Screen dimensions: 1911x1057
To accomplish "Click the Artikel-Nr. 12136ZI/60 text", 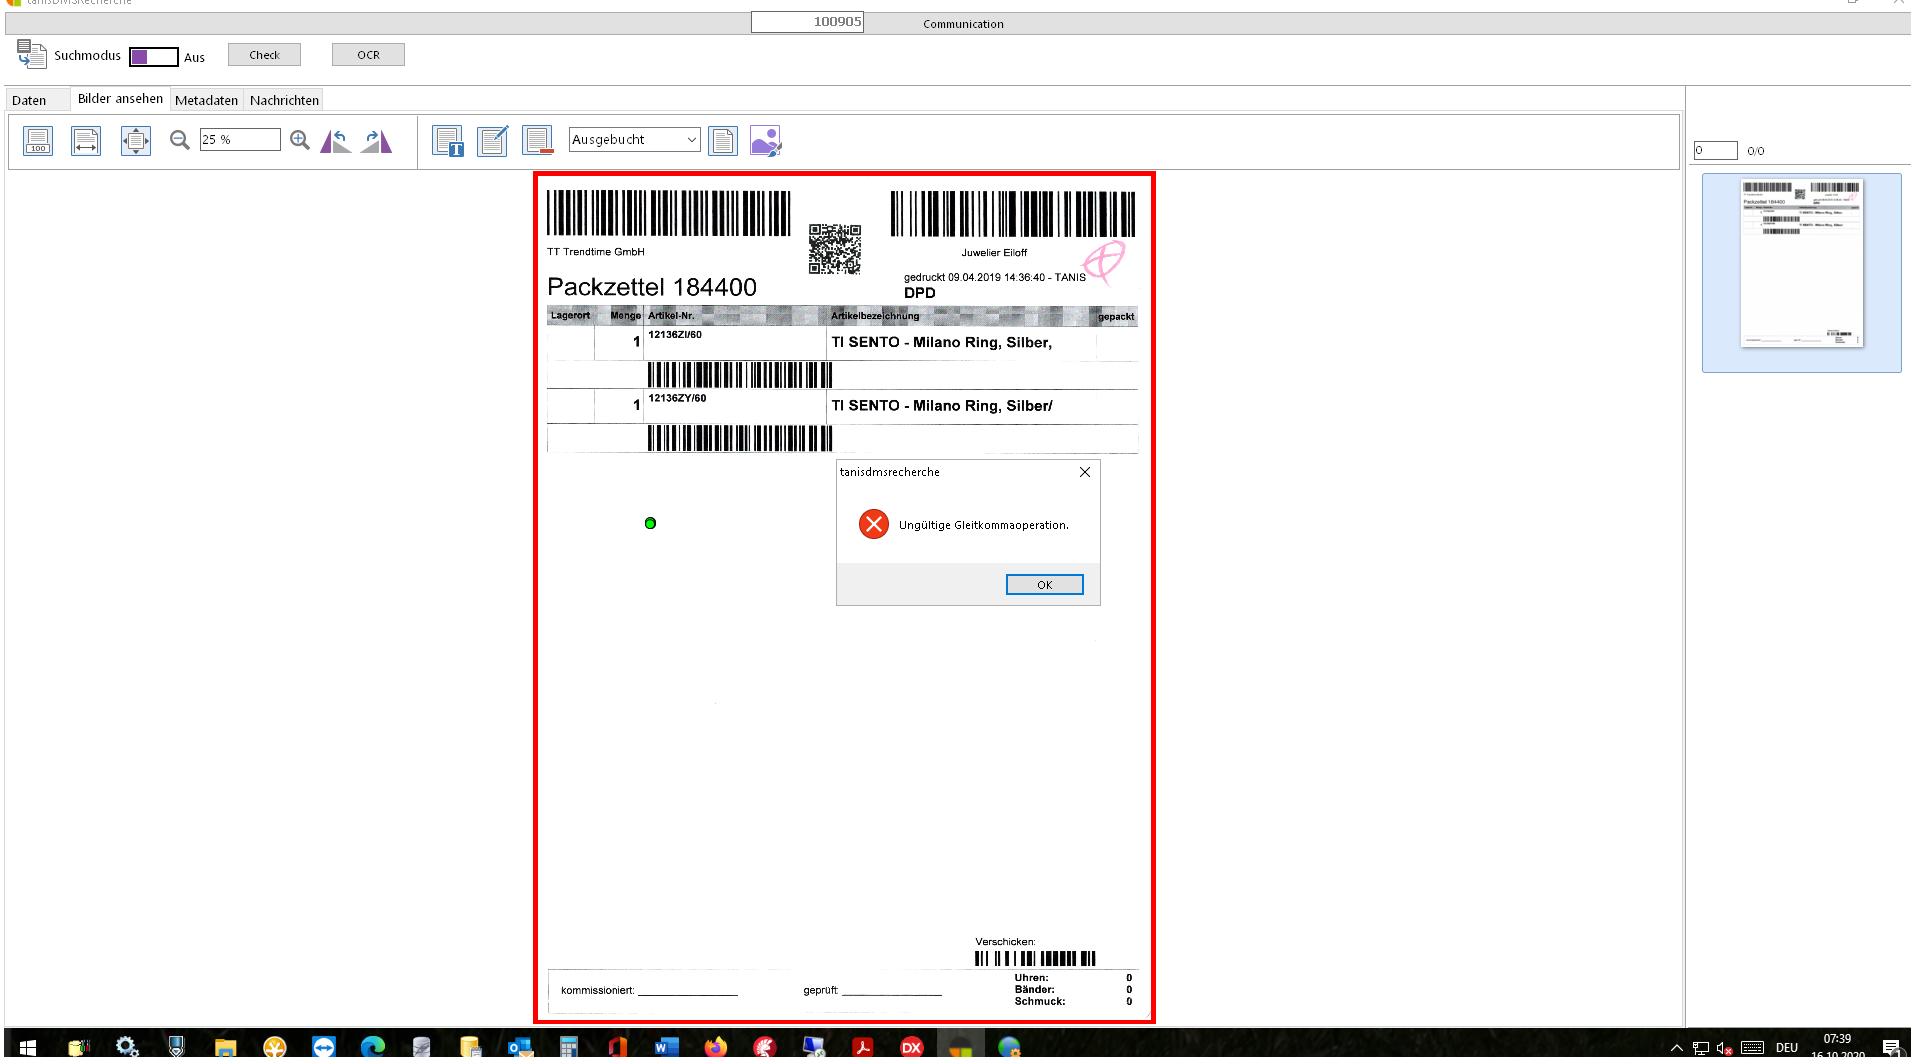I will [675, 335].
